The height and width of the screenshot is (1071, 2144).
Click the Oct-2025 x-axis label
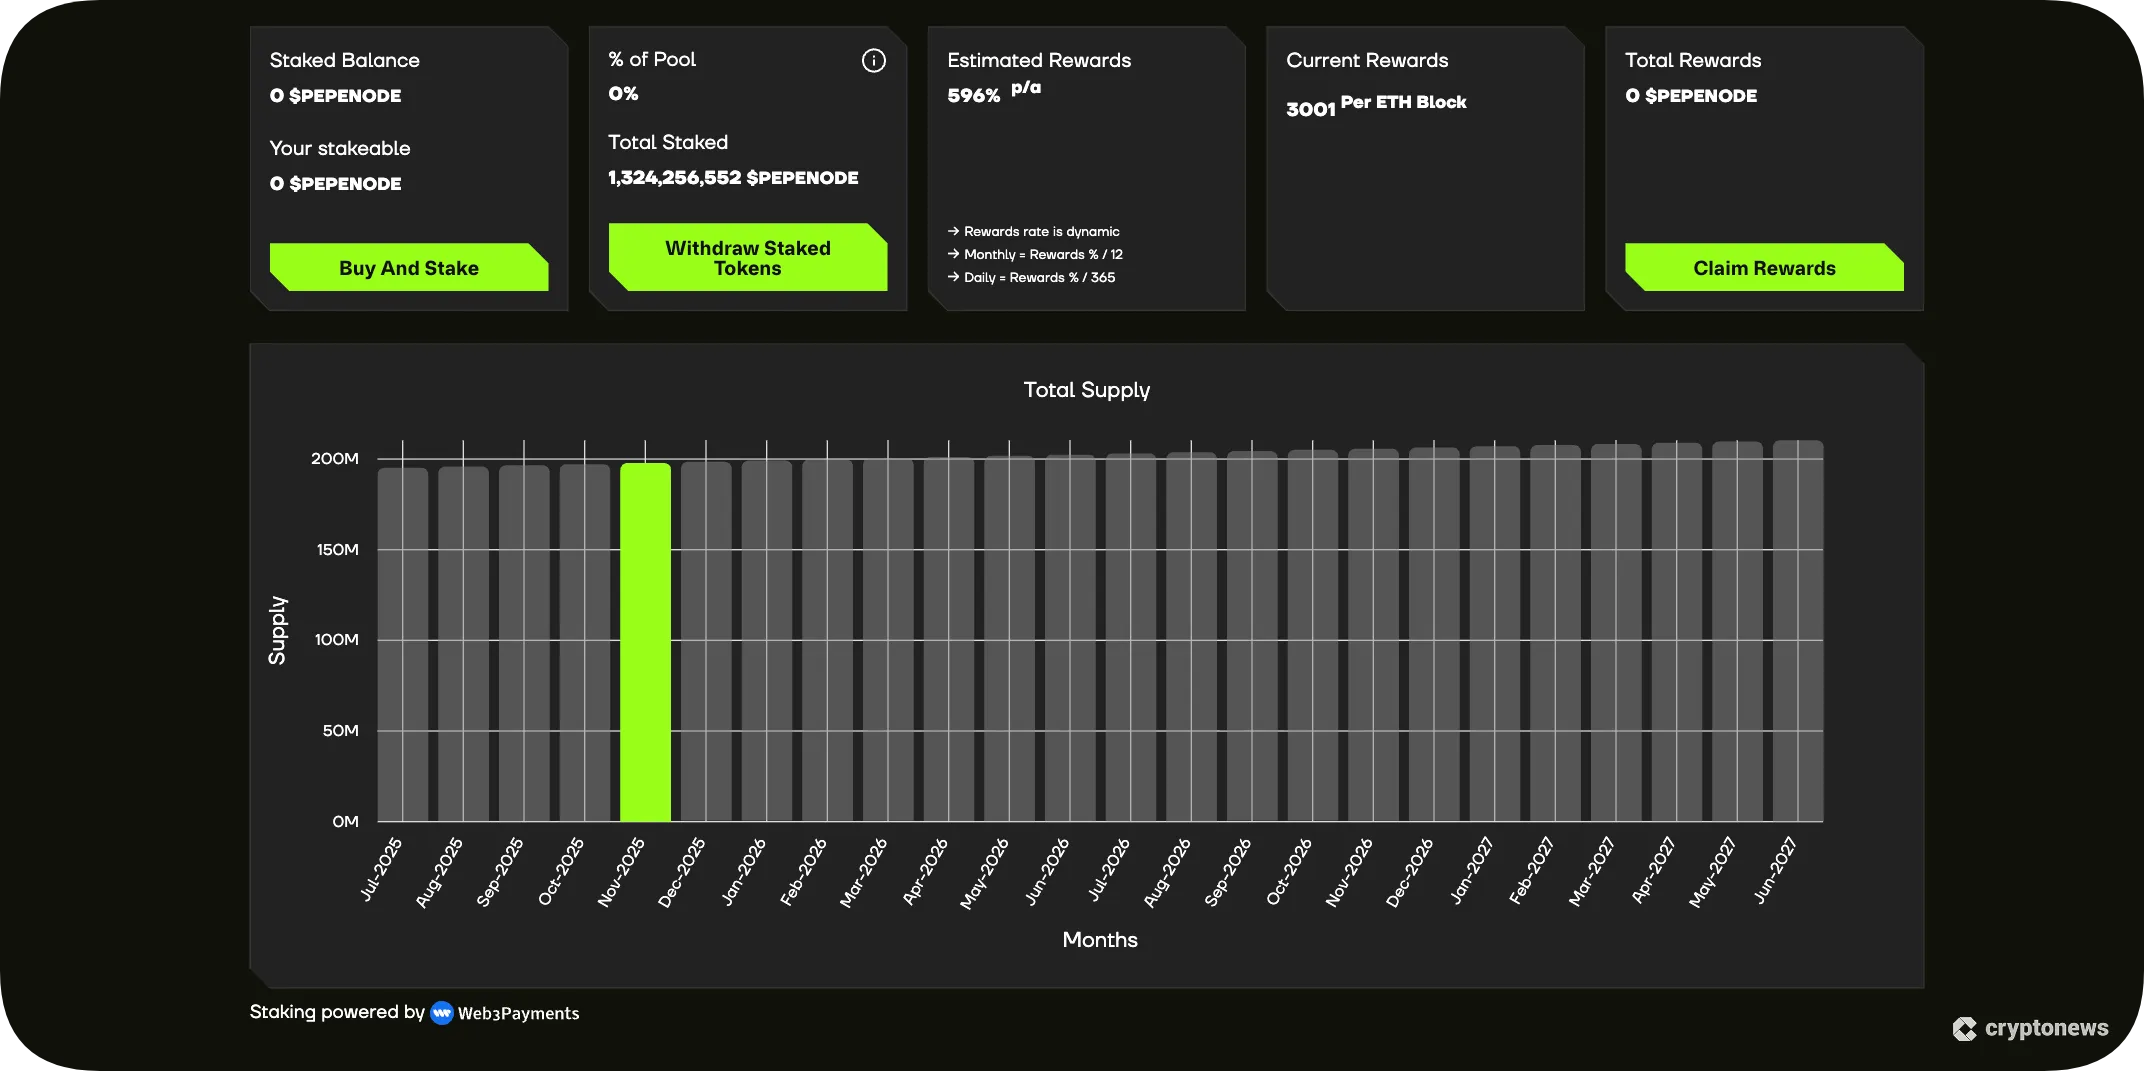coord(562,871)
